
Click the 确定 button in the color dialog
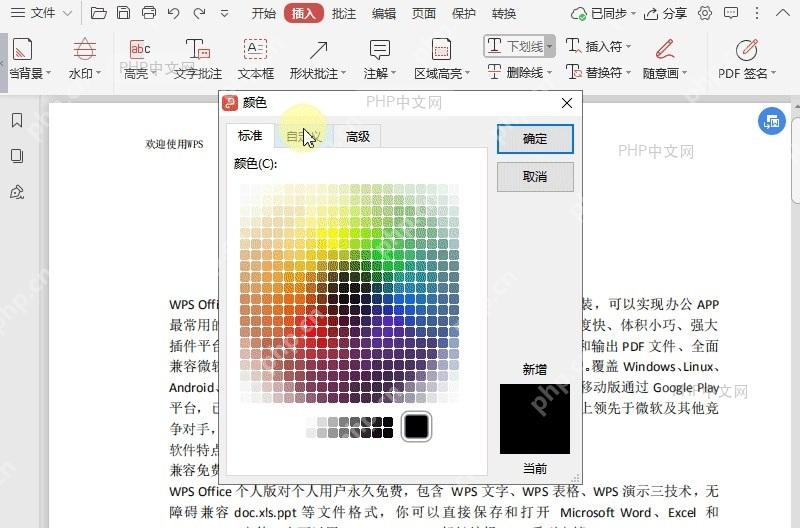[535, 139]
